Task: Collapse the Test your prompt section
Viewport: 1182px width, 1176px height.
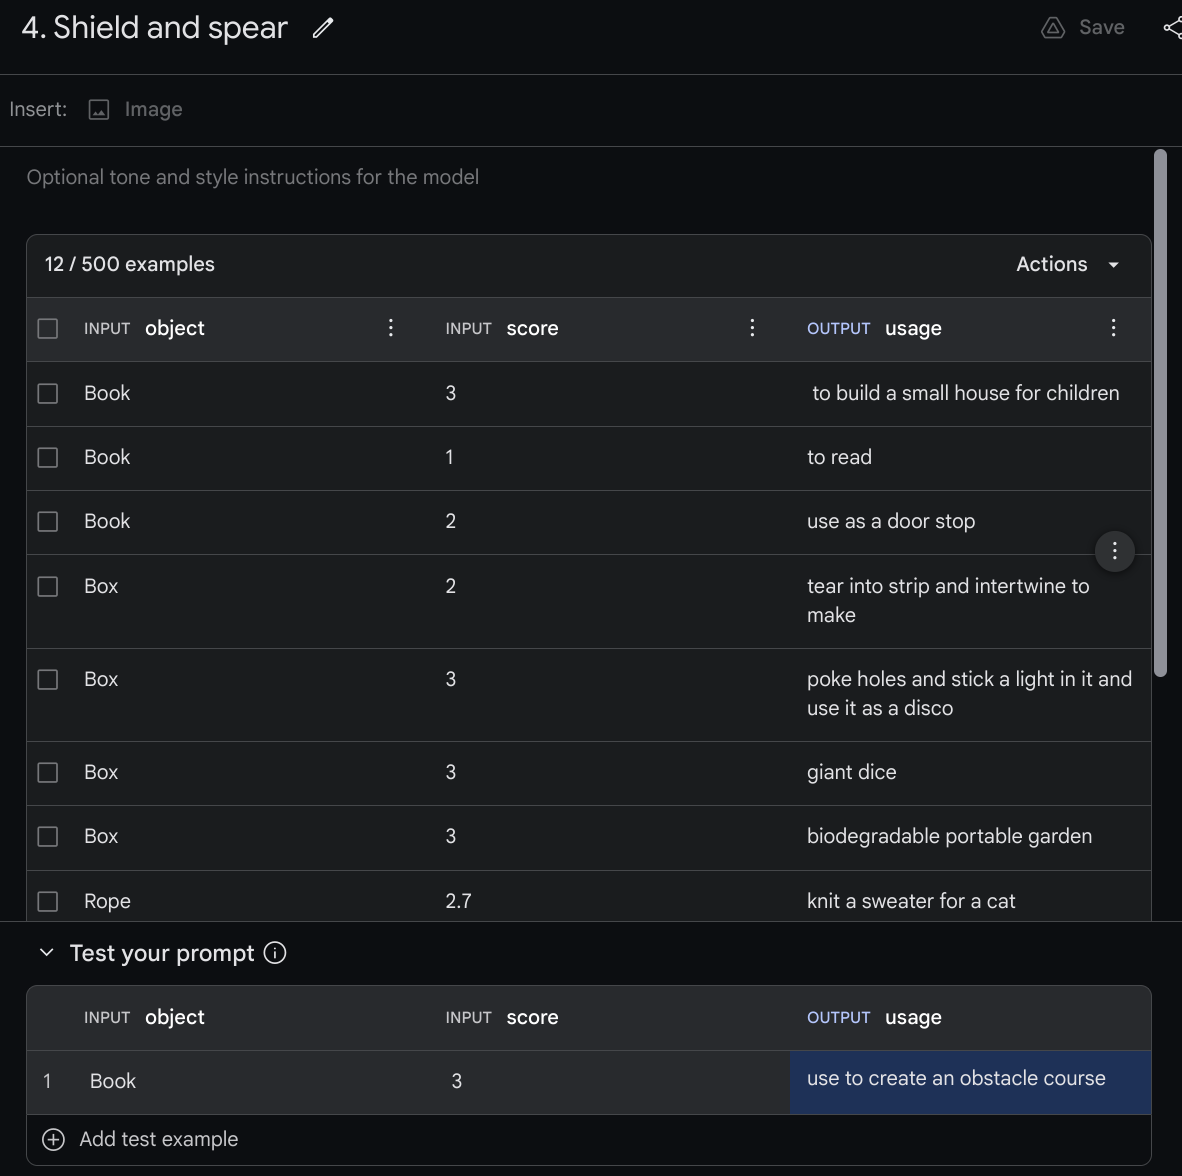Action: 46,953
